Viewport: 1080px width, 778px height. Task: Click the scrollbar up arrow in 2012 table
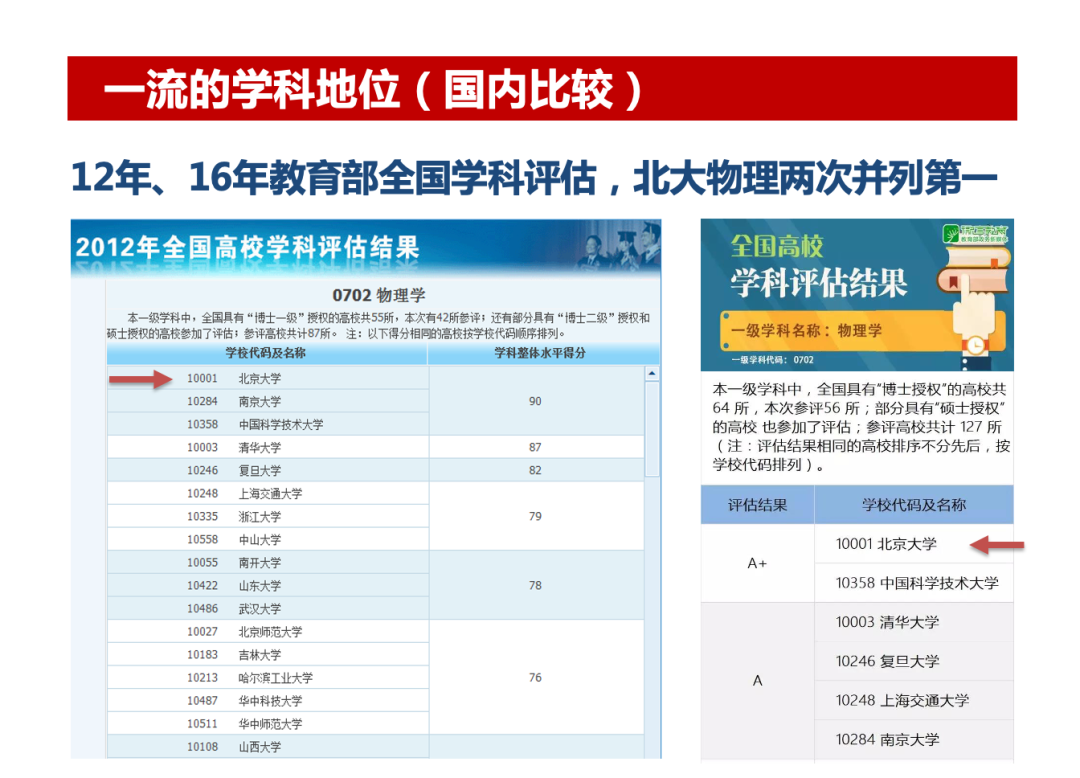pos(652,374)
